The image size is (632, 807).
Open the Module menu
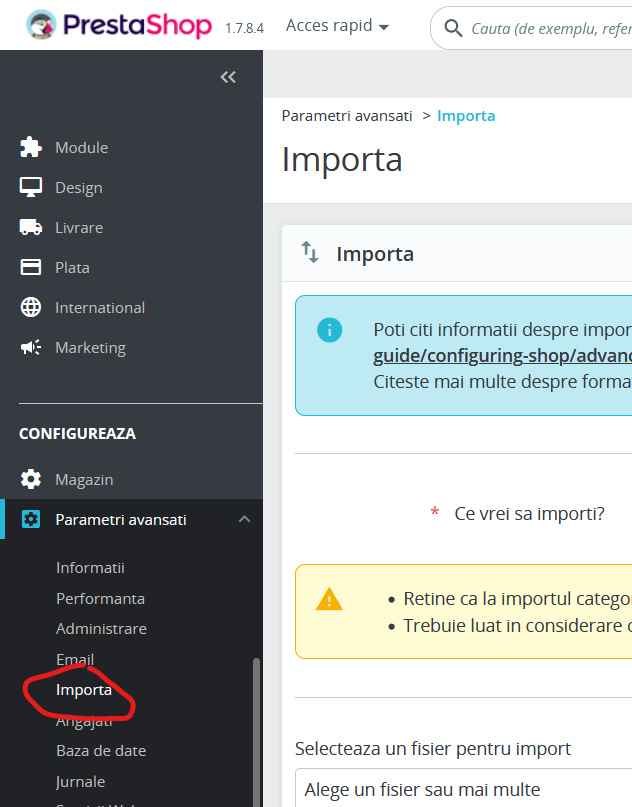[82, 148]
